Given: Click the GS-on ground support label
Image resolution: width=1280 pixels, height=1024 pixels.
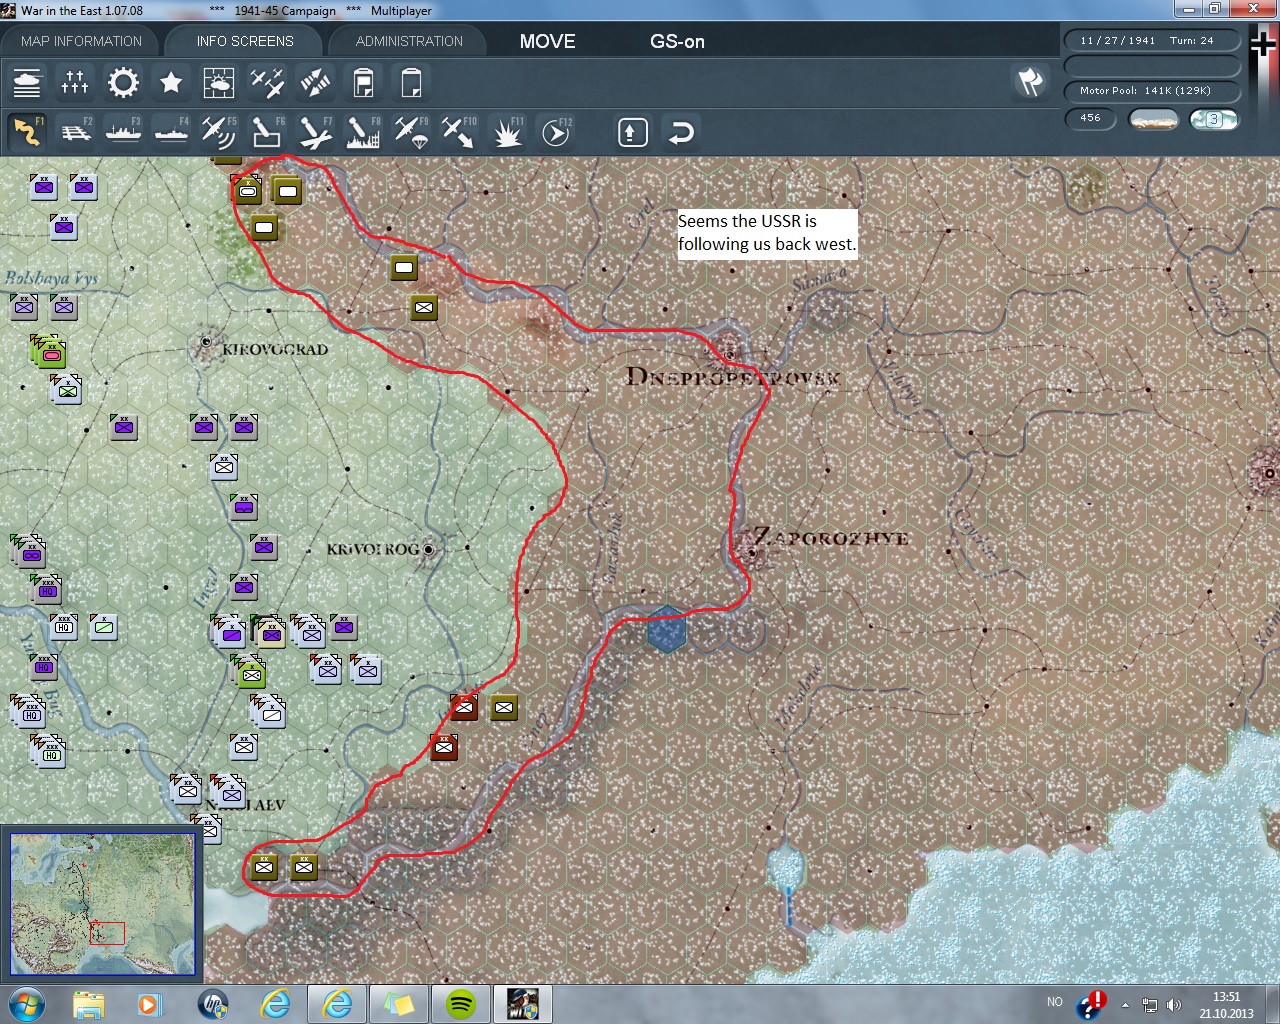Looking at the screenshot, I should click(677, 41).
